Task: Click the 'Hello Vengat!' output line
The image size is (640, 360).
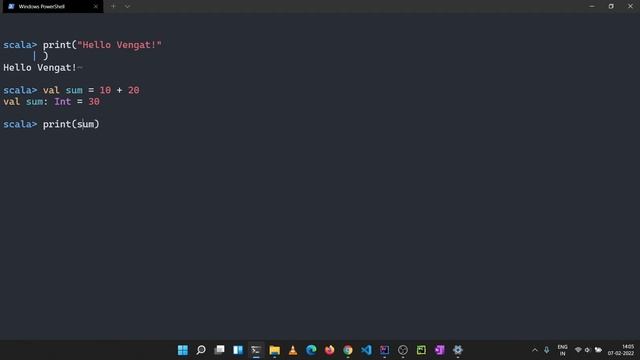Action: pos(40,68)
